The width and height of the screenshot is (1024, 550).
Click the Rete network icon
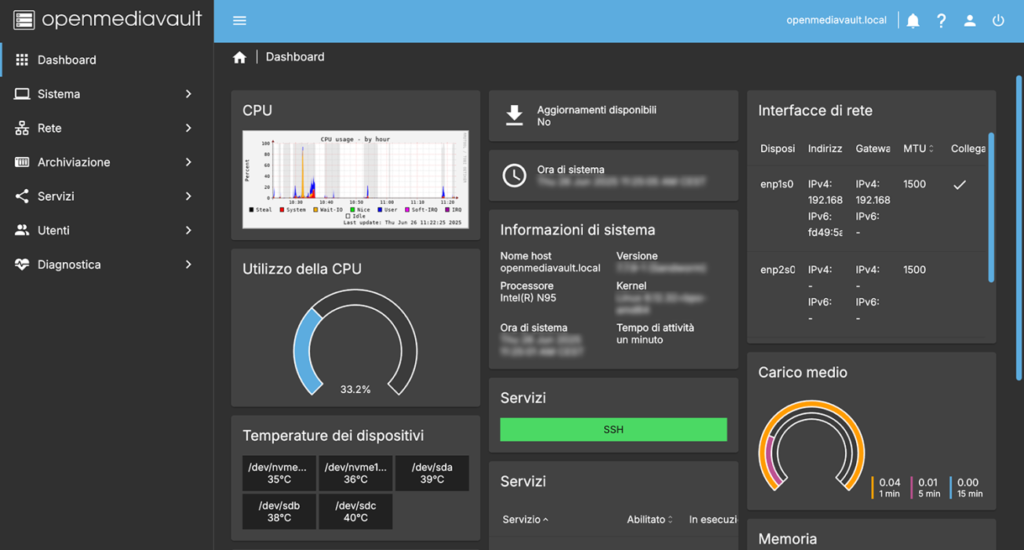(22, 128)
